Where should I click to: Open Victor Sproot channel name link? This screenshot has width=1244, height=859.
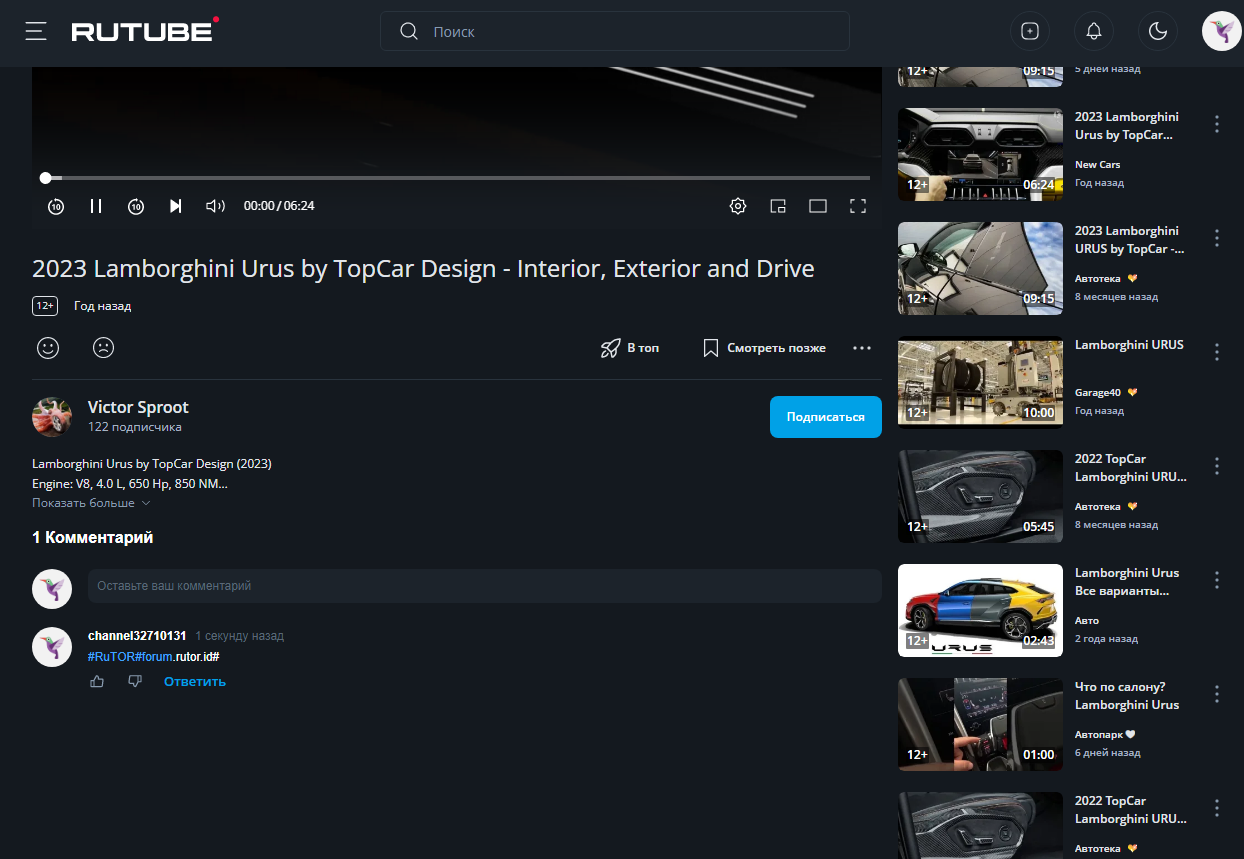coord(138,407)
